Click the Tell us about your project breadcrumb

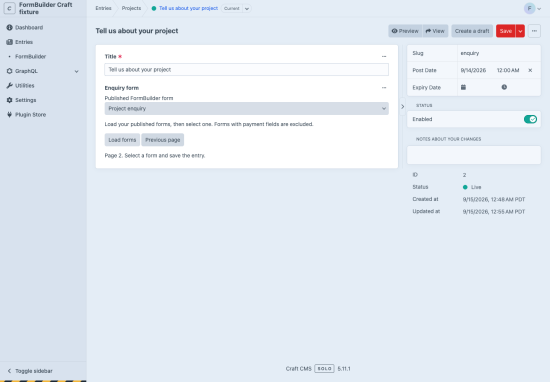click(x=188, y=8)
